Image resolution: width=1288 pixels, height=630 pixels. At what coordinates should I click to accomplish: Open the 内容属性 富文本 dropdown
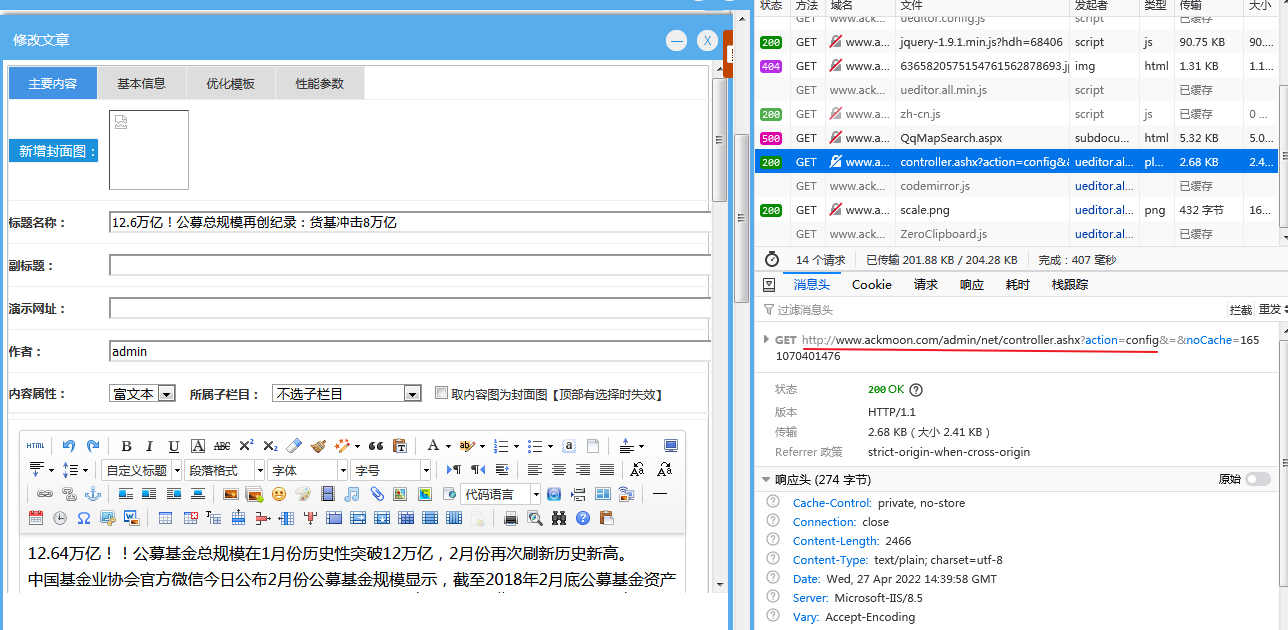coord(143,394)
